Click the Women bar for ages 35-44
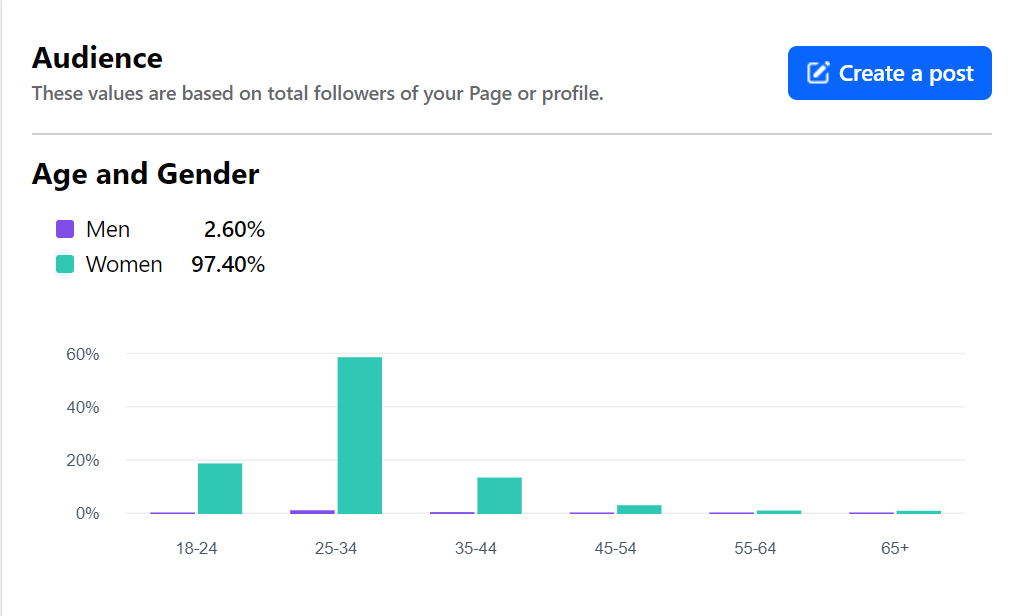The height and width of the screenshot is (616, 1018). (499, 495)
